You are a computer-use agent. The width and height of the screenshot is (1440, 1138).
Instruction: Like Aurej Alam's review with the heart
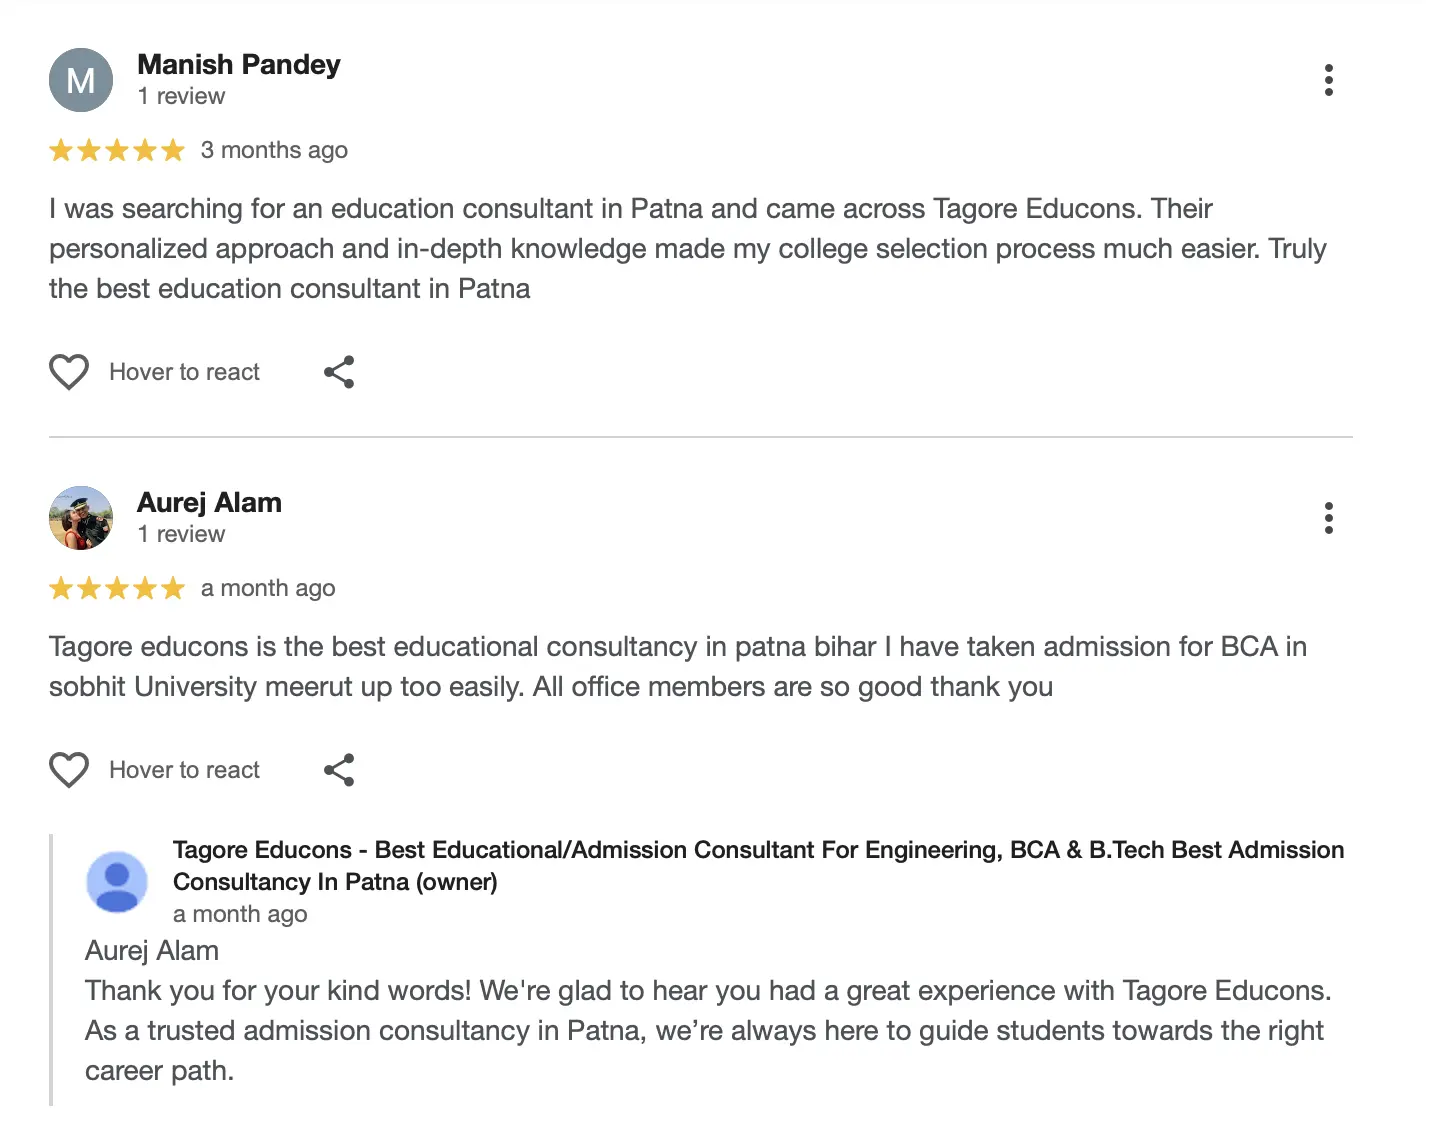(x=69, y=770)
